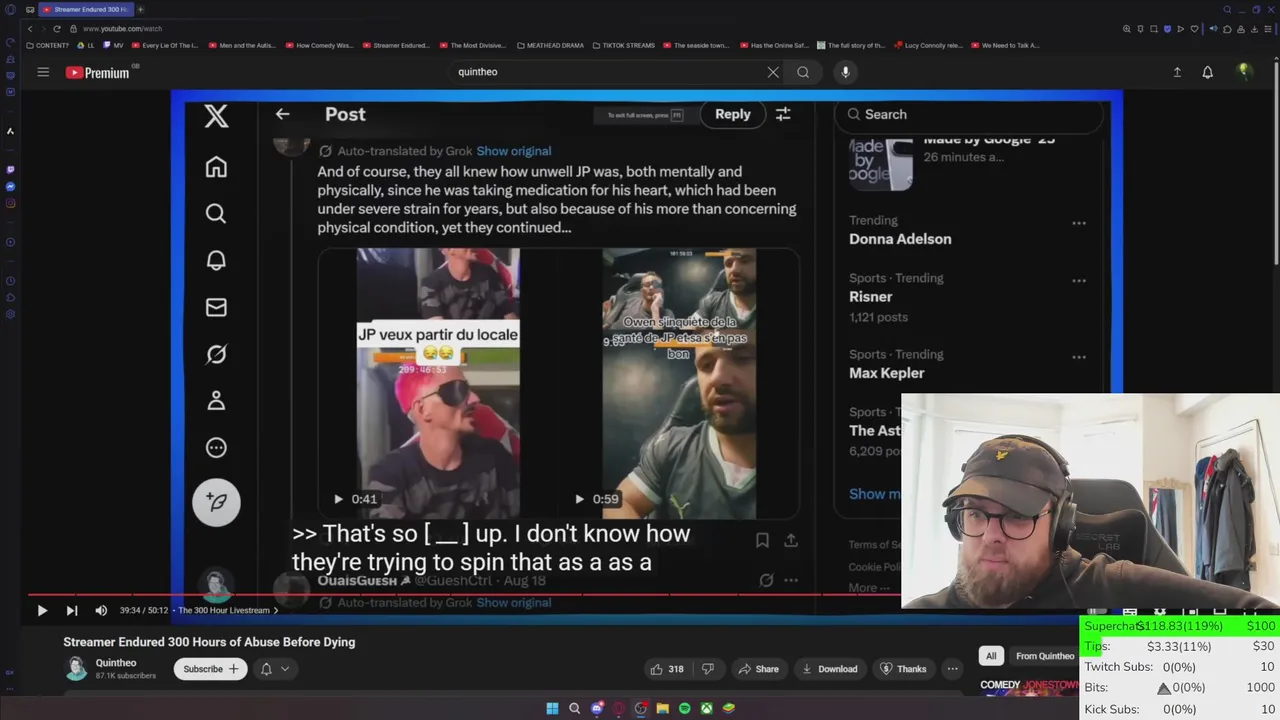Viewport: 1280px width, 720px height.
Task: Go back with the browser back arrow
Action: (30, 29)
